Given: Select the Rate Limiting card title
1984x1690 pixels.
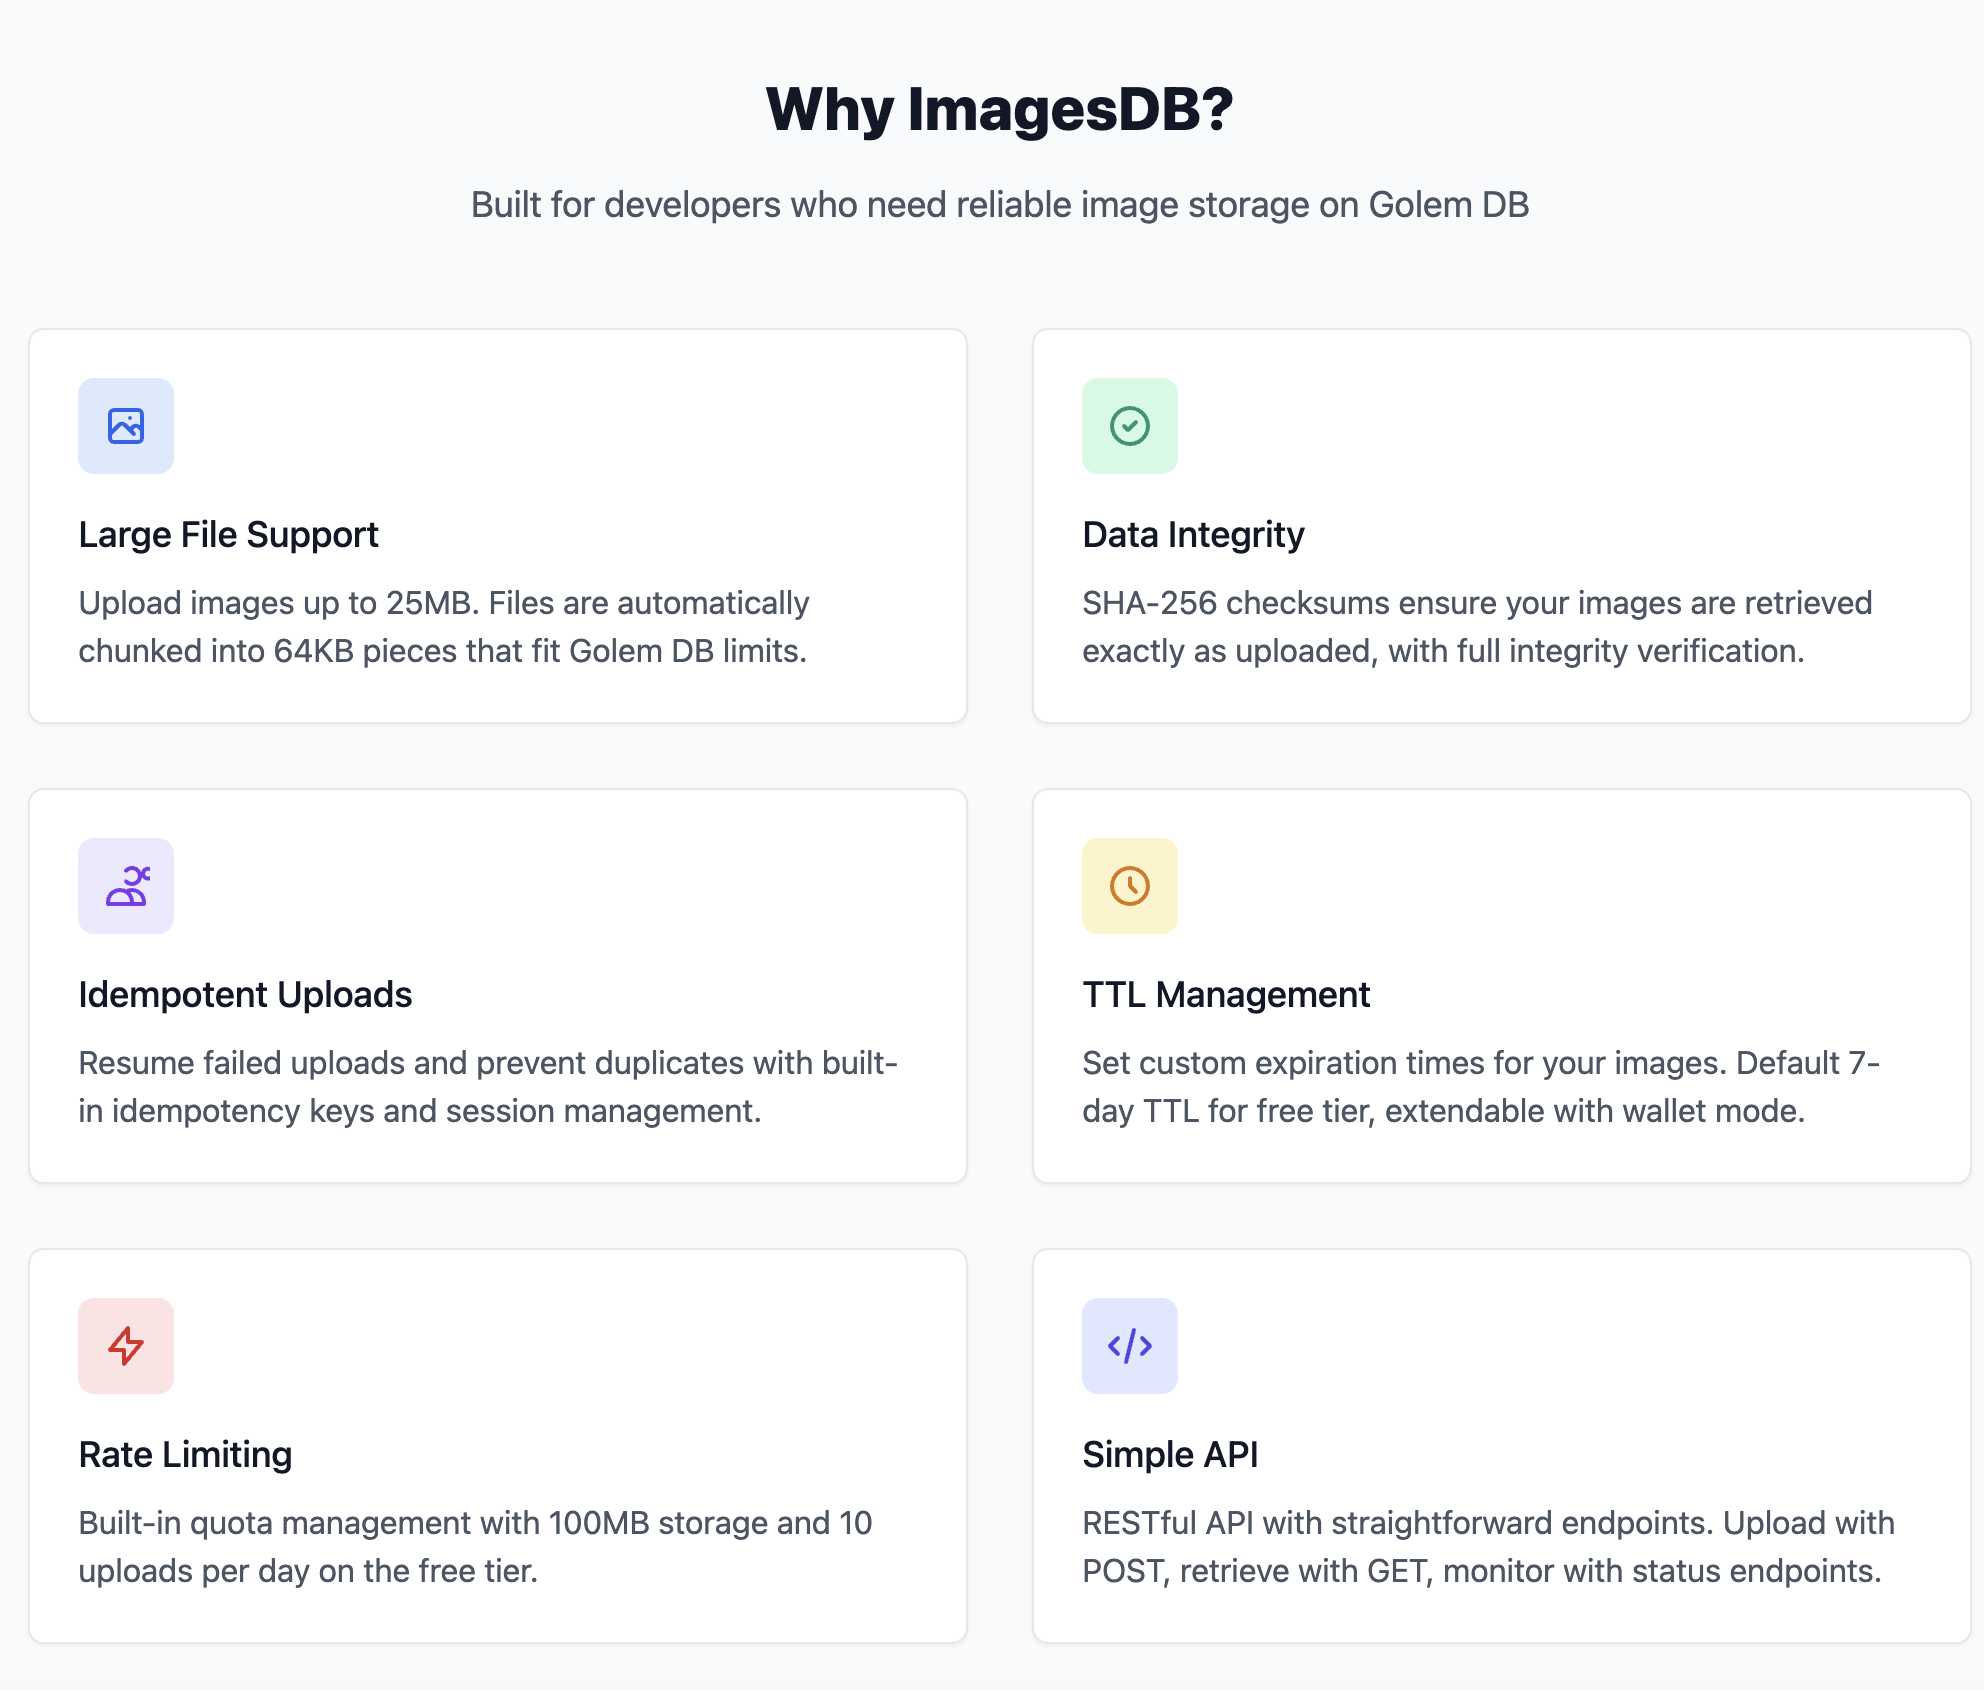Looking at the screenshot, I should point(185,1454).
